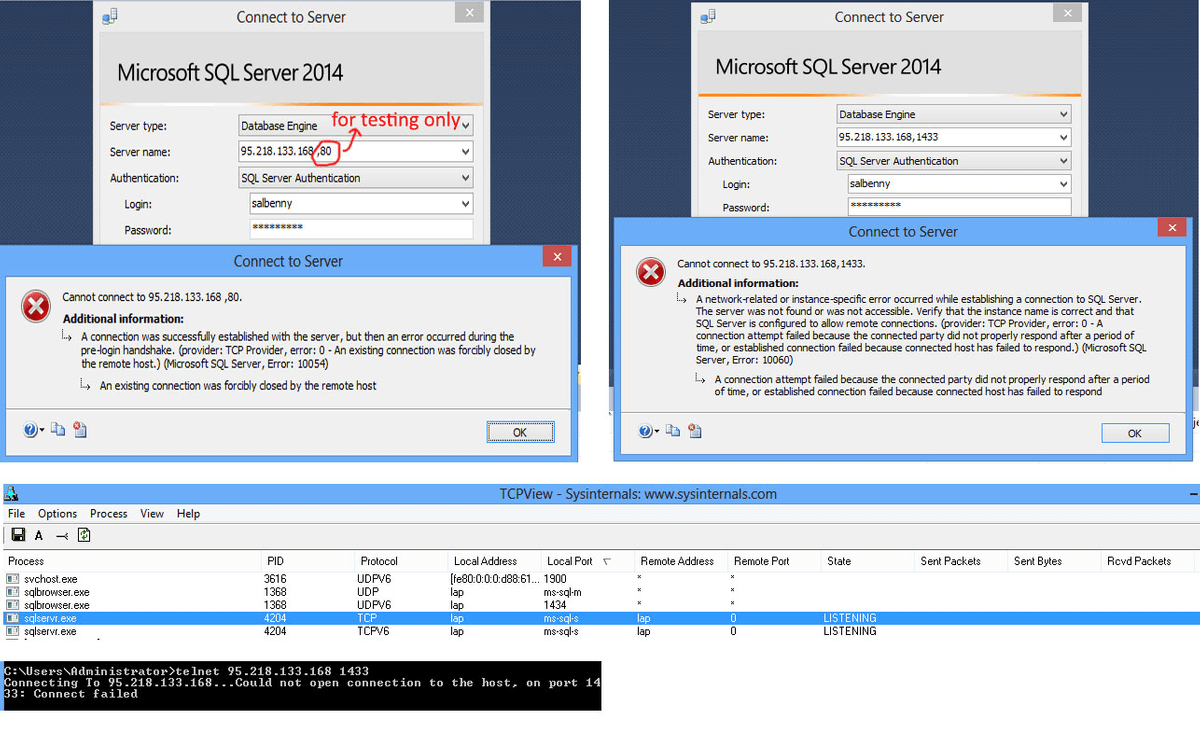Click help icon in the port 80 error dialog
1200x731 pixels.
31,430
